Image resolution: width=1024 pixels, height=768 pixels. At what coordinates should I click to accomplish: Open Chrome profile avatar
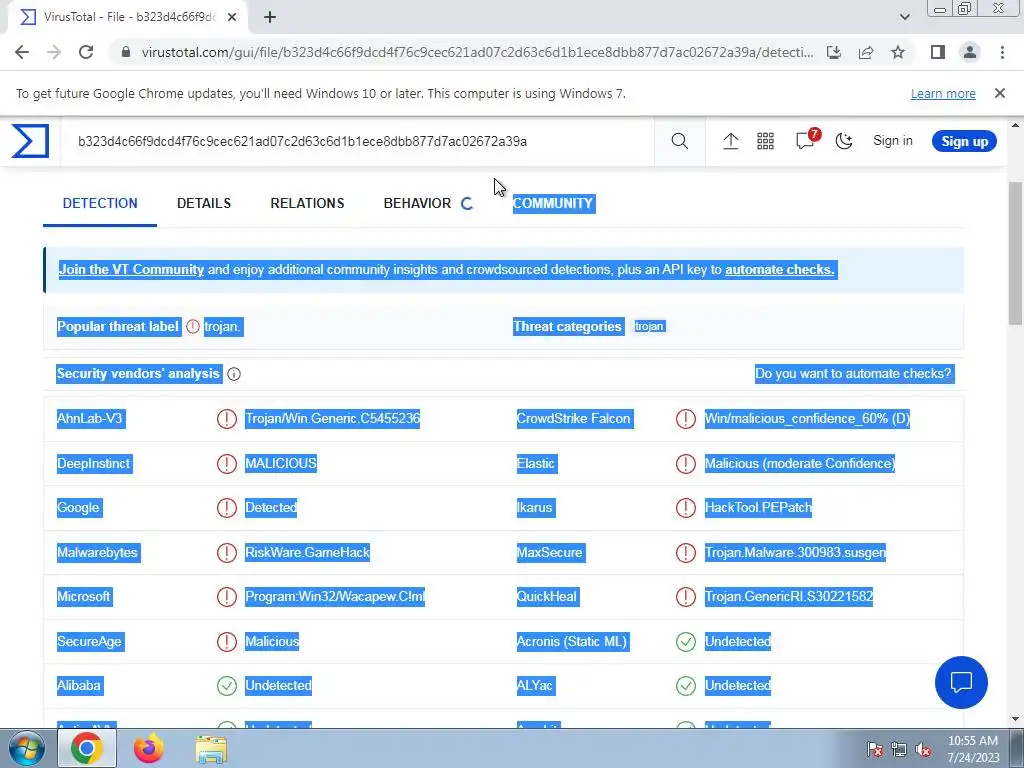click(970, 52)
